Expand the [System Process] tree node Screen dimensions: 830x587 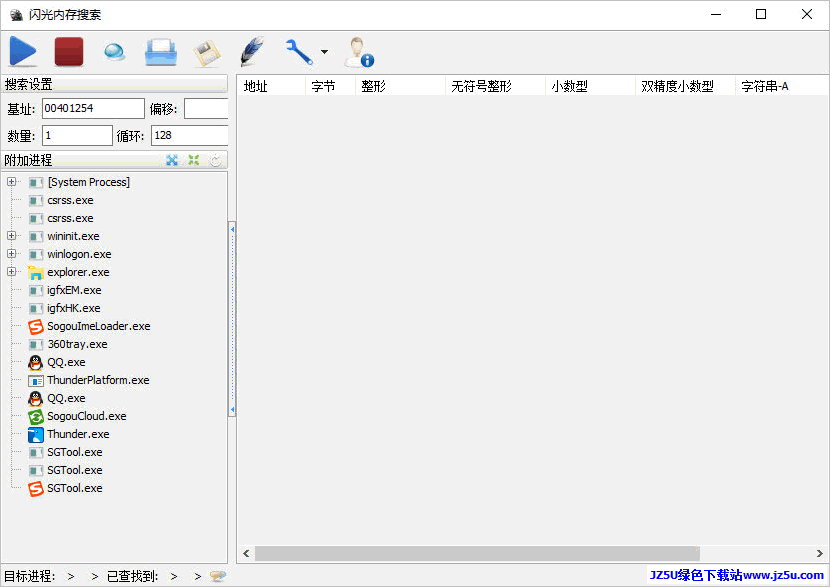(x=11, y=182)
